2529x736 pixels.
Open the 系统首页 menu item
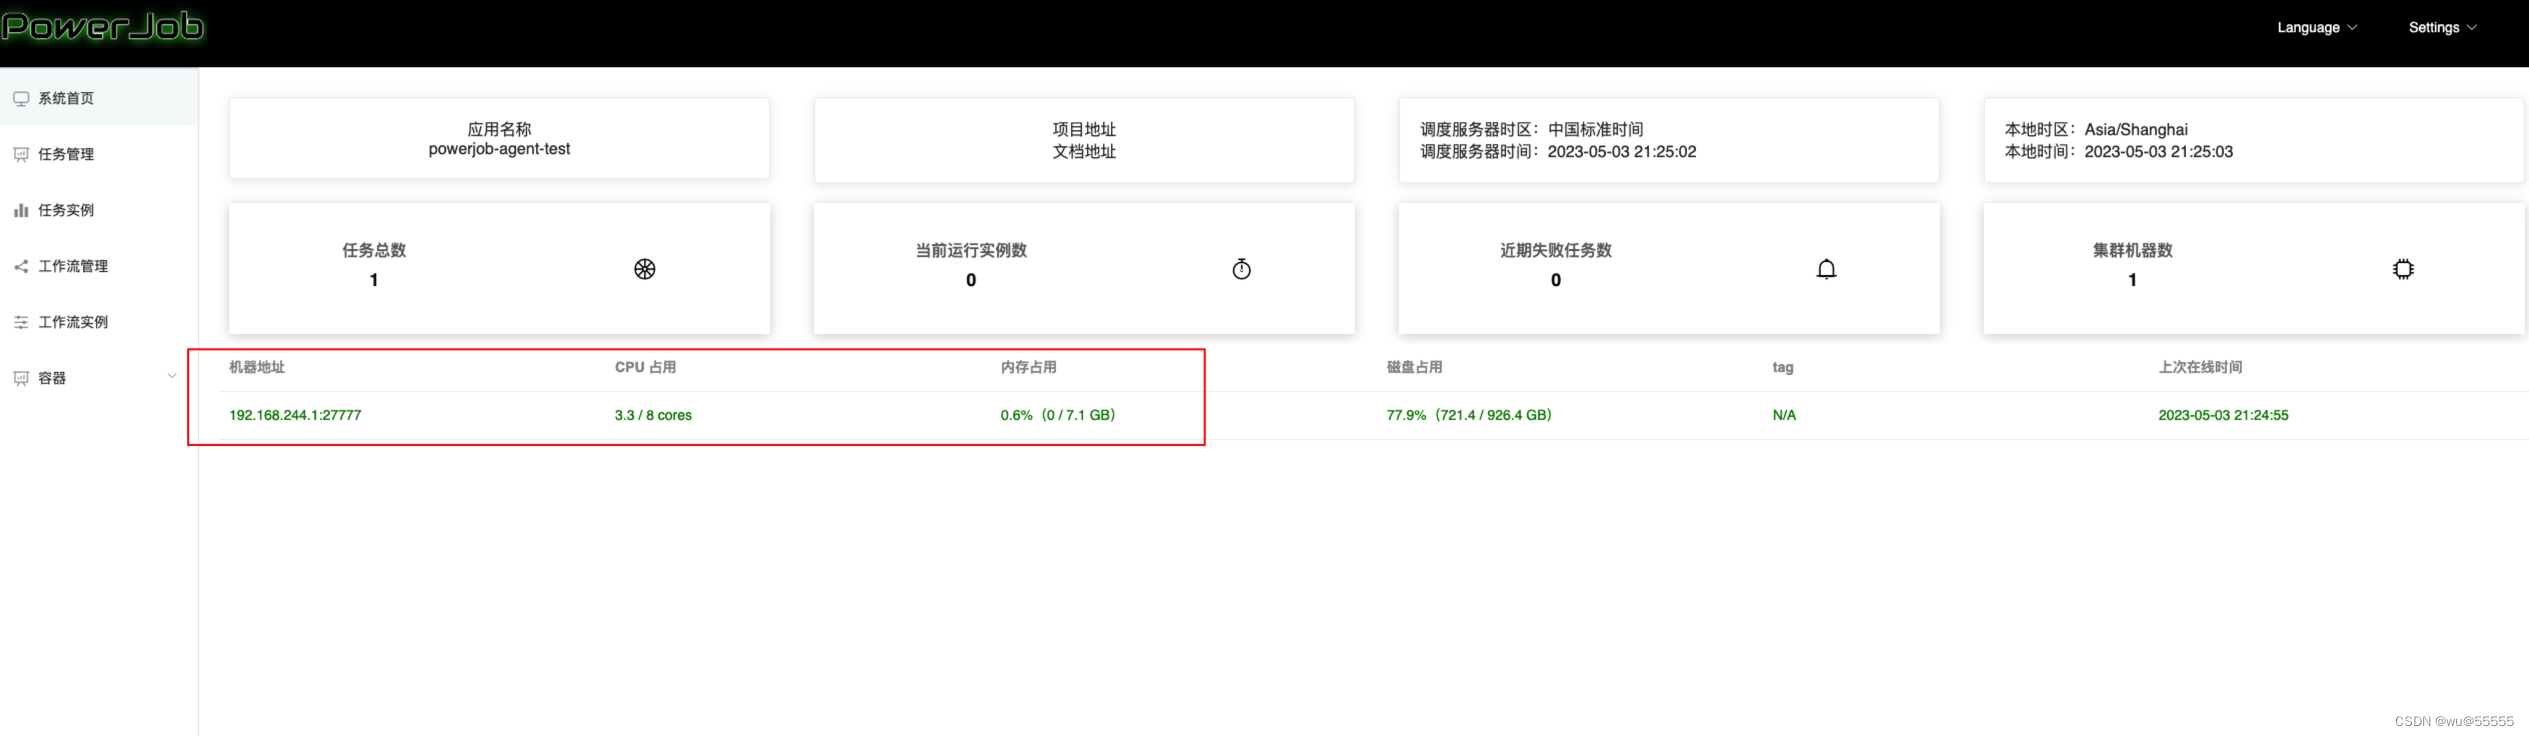click(x=99, y=98)
